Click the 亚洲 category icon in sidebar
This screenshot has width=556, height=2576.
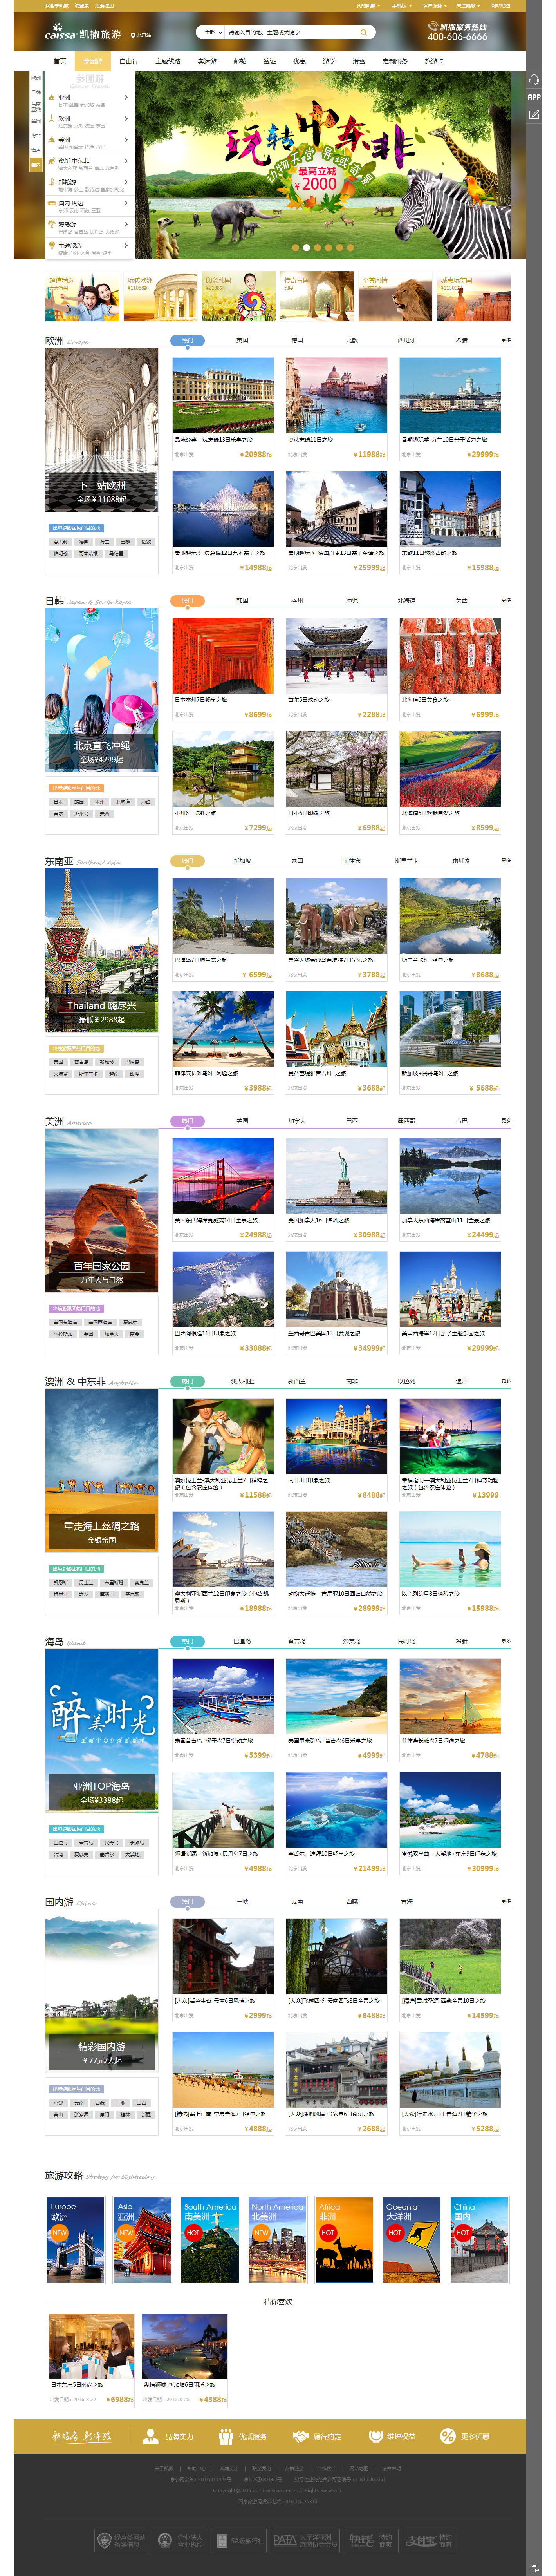tap(52, 97)
